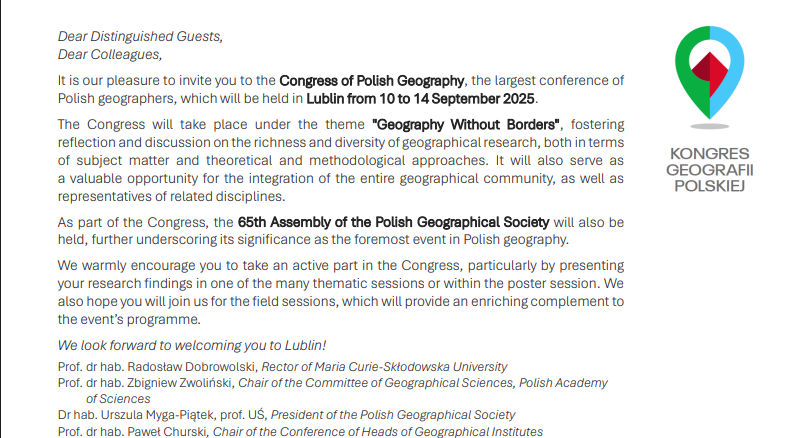This screenshot has height=438, width=792.
Task: Click the "KONGRES GEOGRAFII POLSKIEJ" logo text
Action: pyautogui.click(x=711, y=170)
